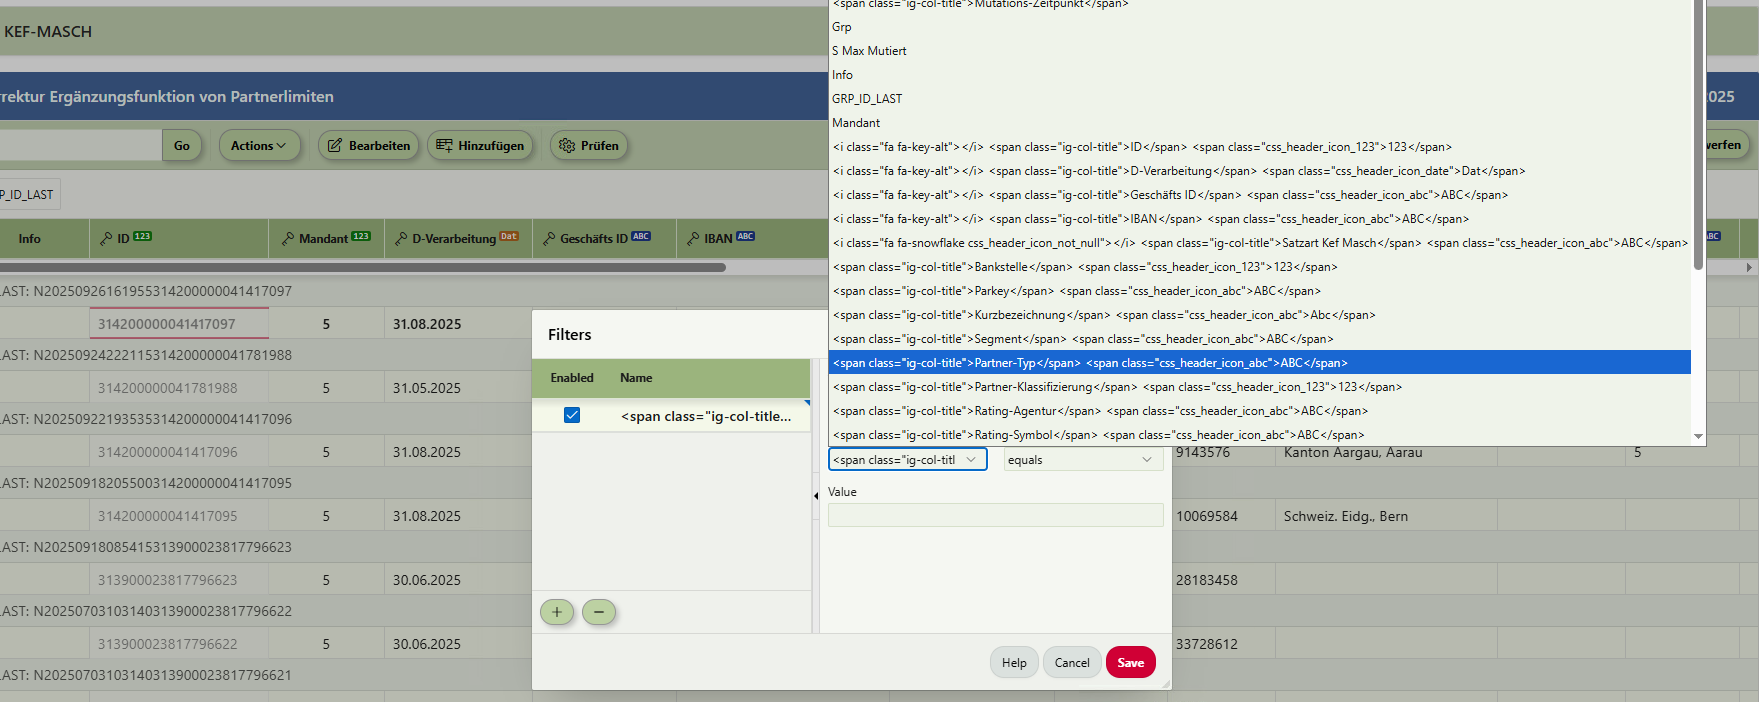Image resolution: width=1759 pixels, height=702 pixels.
Task: Add a new filter with plus button
Action: coord(557,612)
